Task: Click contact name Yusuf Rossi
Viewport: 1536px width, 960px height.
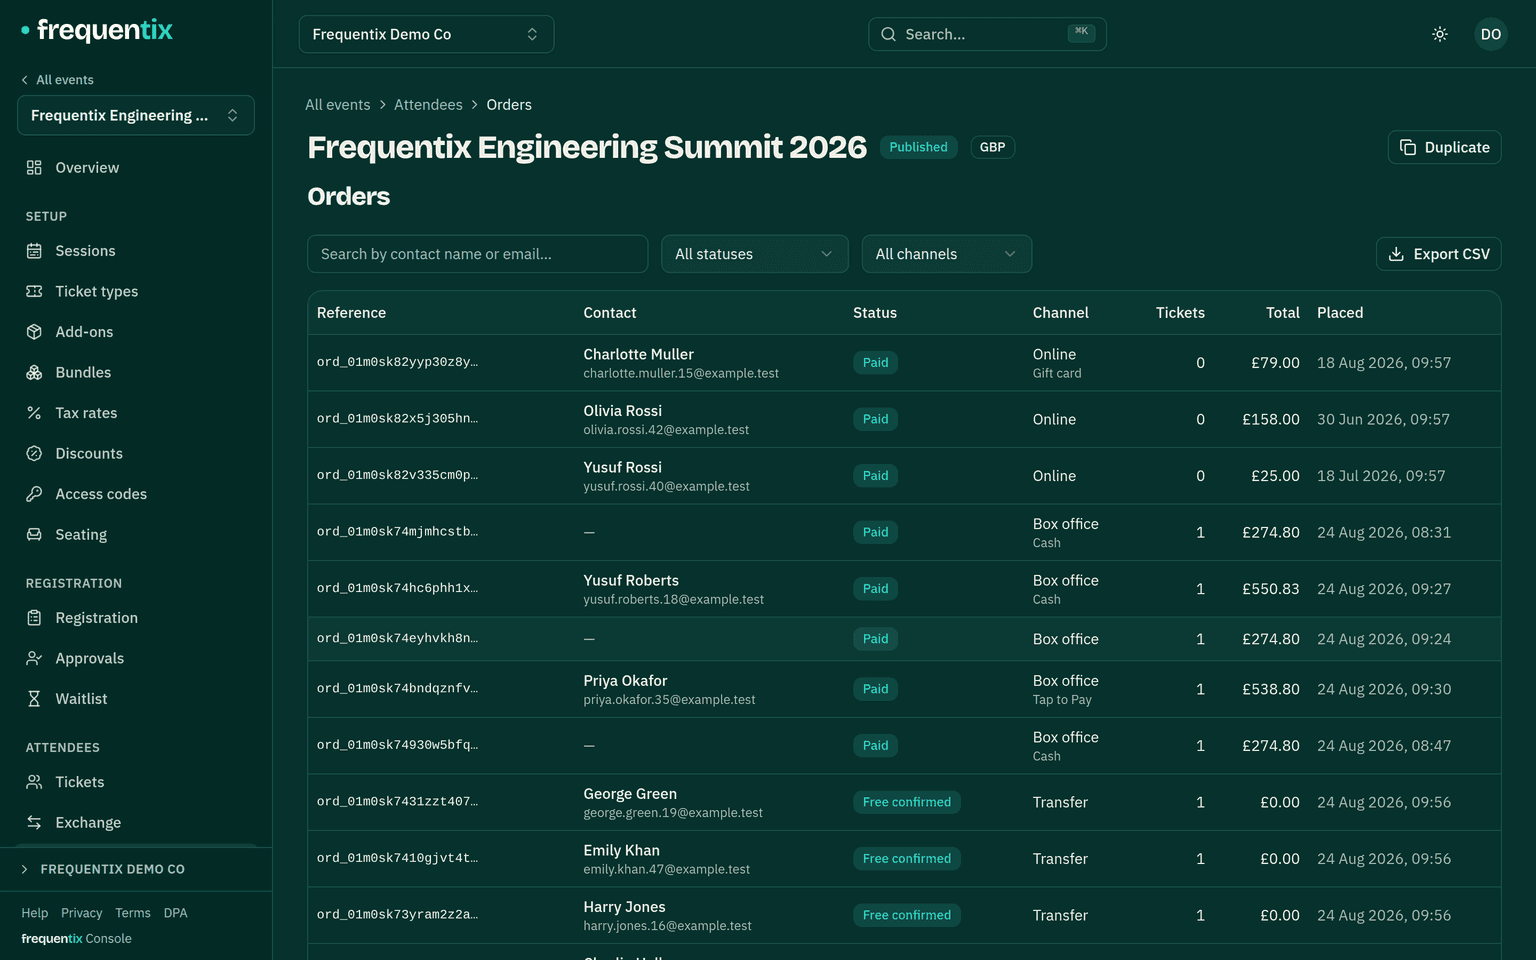Action: click(x=623, y=467)
